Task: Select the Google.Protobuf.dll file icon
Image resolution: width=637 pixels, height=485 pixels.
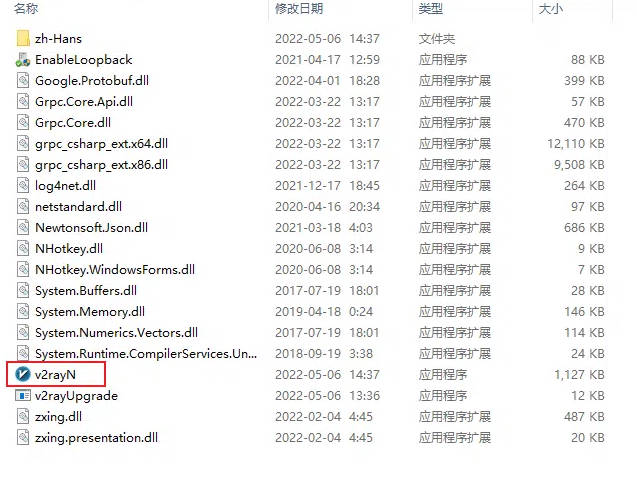Action: tap(23, 80)
